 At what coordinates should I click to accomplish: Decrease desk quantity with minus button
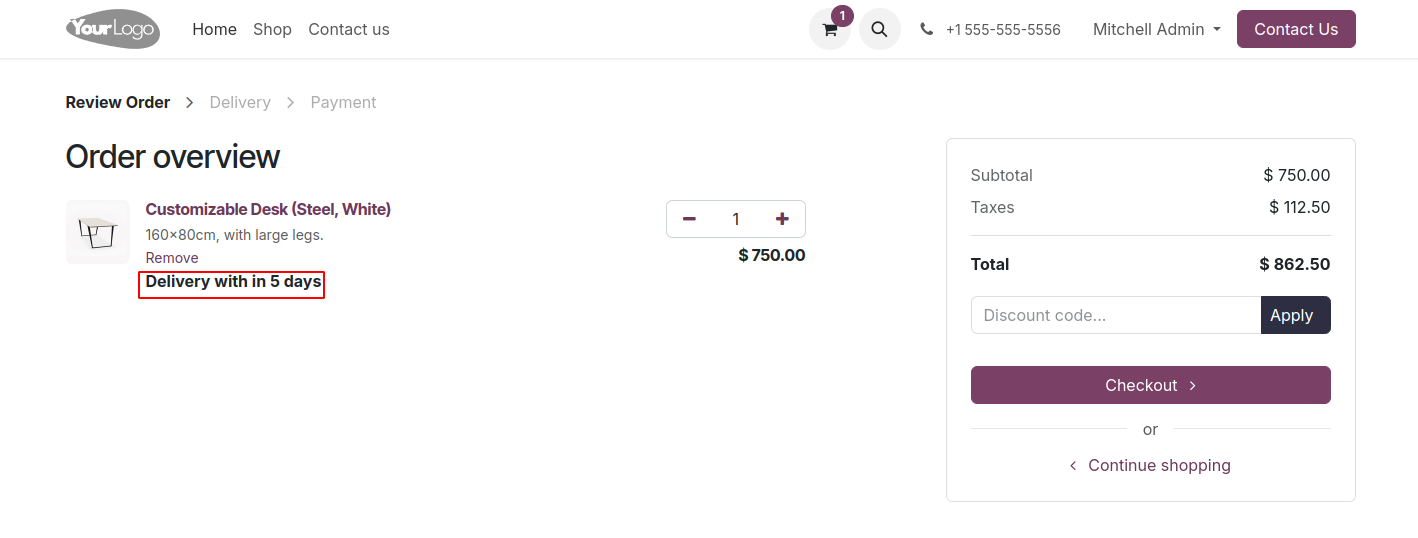point(689,219)
